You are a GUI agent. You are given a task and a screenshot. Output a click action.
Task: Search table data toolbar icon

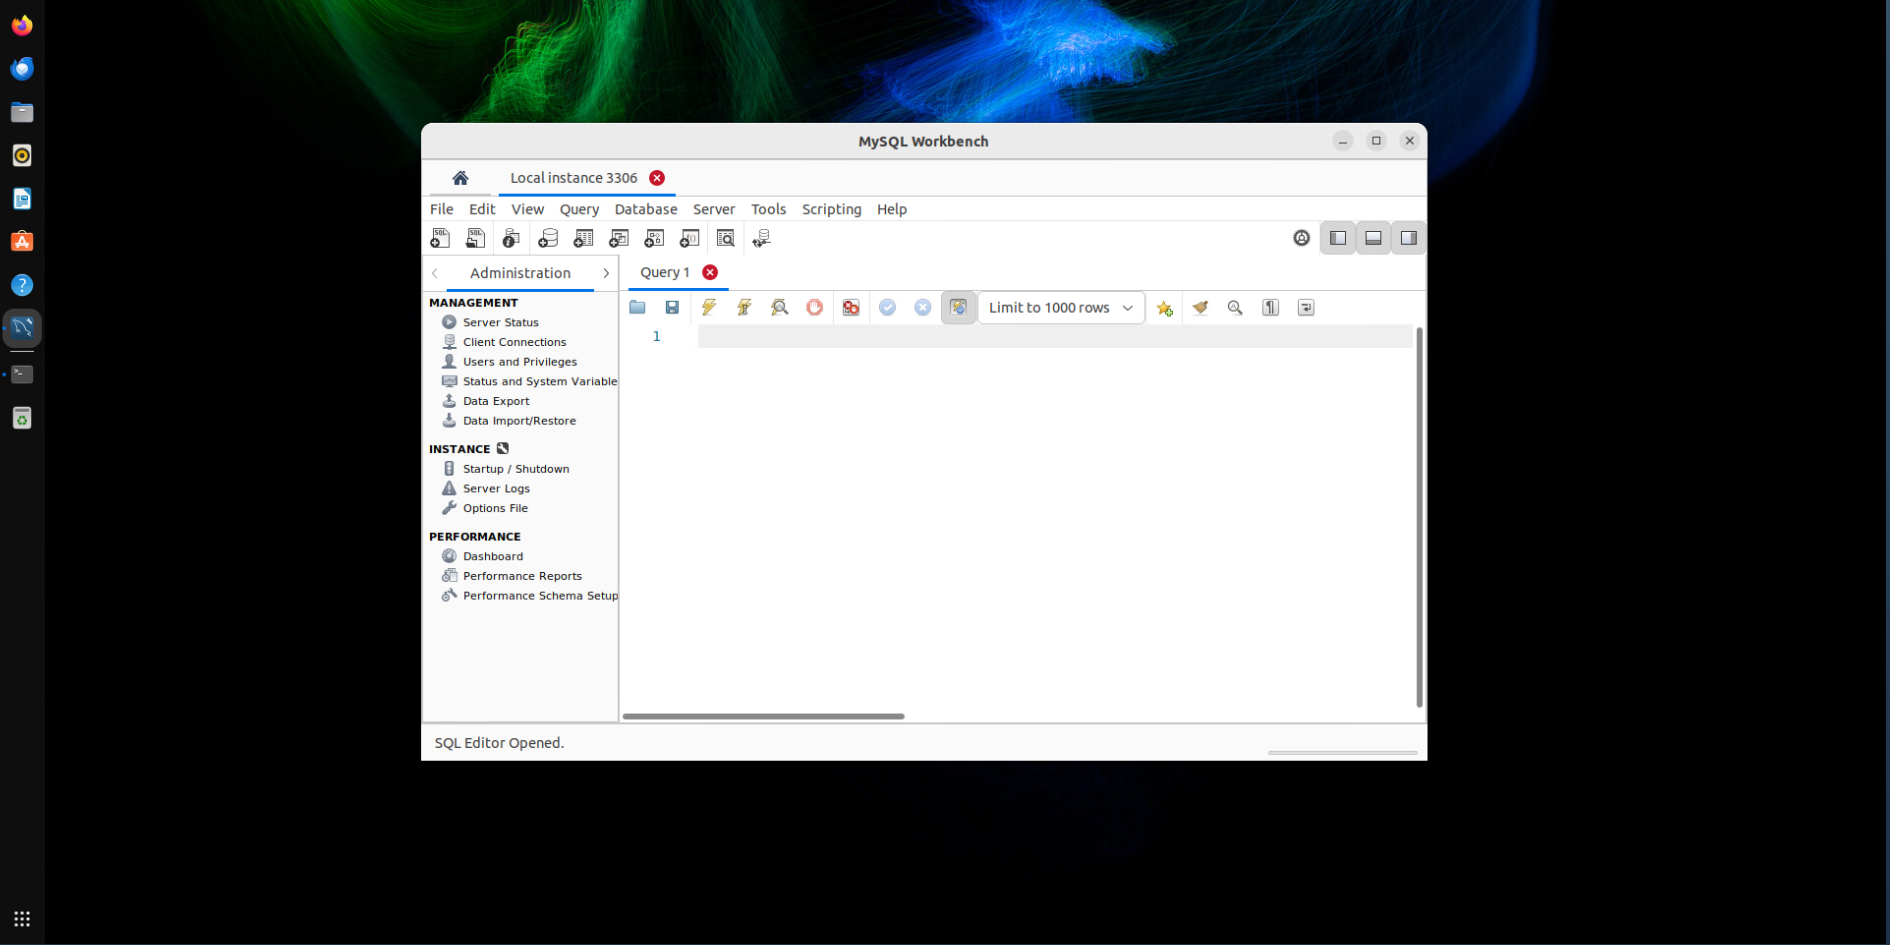pos(726,238)
